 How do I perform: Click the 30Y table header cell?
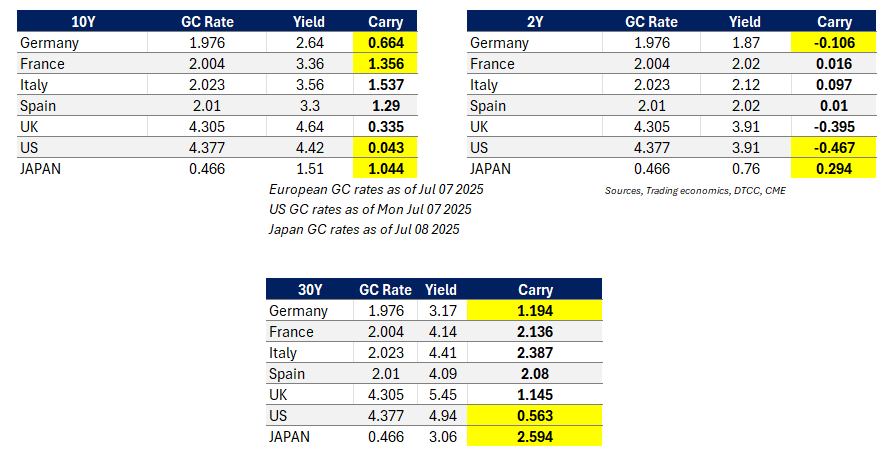coord(309,289)
